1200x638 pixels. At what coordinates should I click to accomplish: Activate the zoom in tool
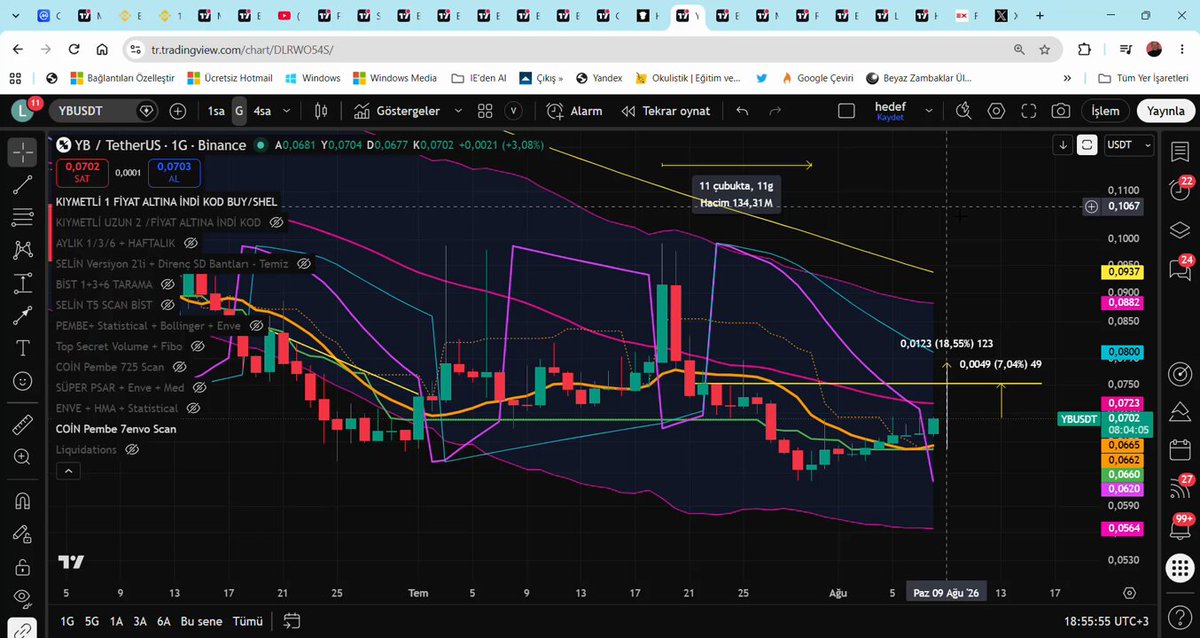pyautogui.click(x=22, y=458)
